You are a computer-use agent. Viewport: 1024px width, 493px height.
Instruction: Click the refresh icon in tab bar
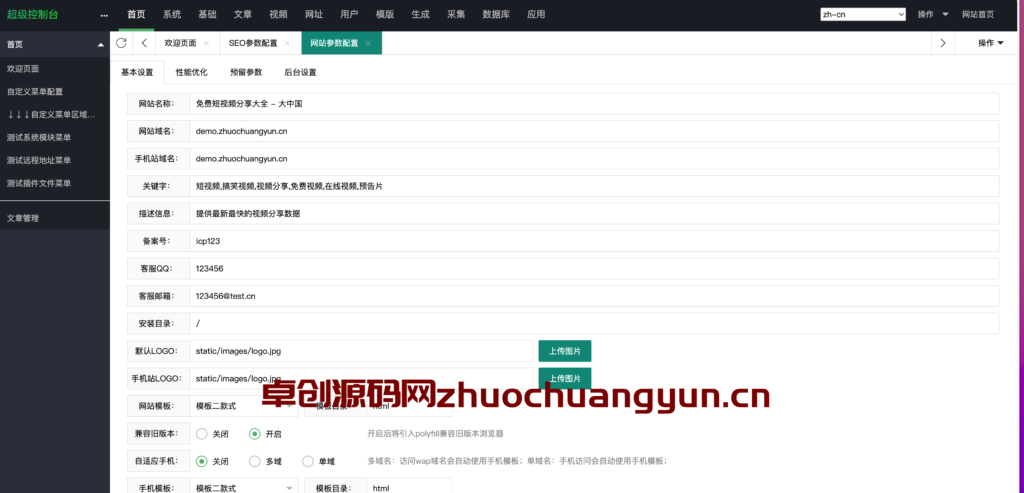[121, 43]
